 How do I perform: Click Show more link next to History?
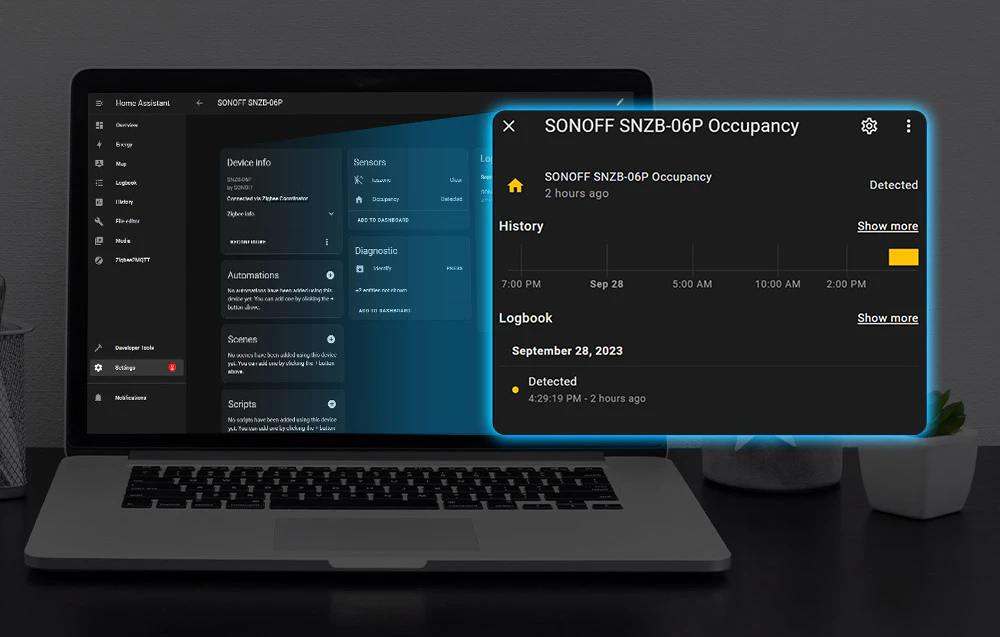[887, 226]
